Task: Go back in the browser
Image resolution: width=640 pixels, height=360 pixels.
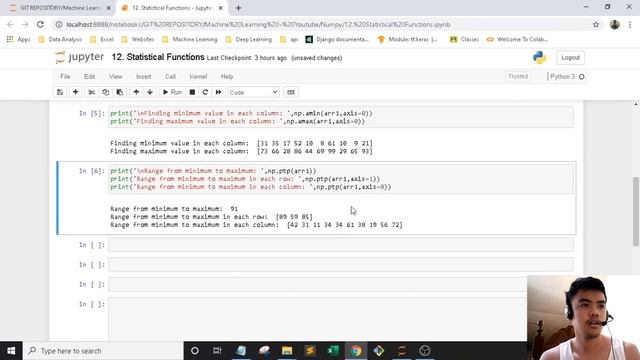Action: (11, 24)
